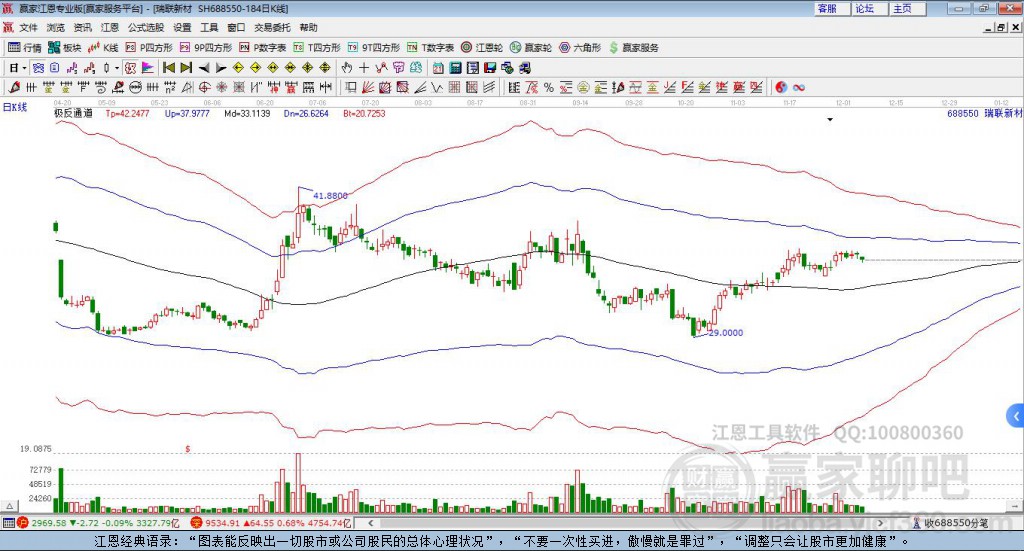
Task: Toggle the colored flag indicator button
Action: (x=148, y=68)
